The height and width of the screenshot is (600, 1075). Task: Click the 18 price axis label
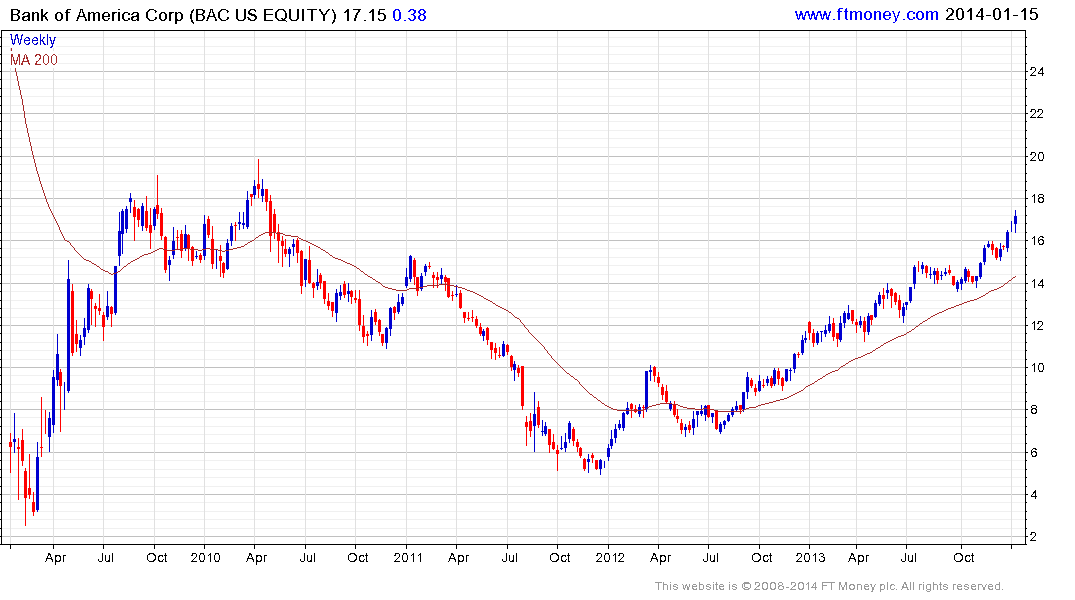tap(1037, 199)
